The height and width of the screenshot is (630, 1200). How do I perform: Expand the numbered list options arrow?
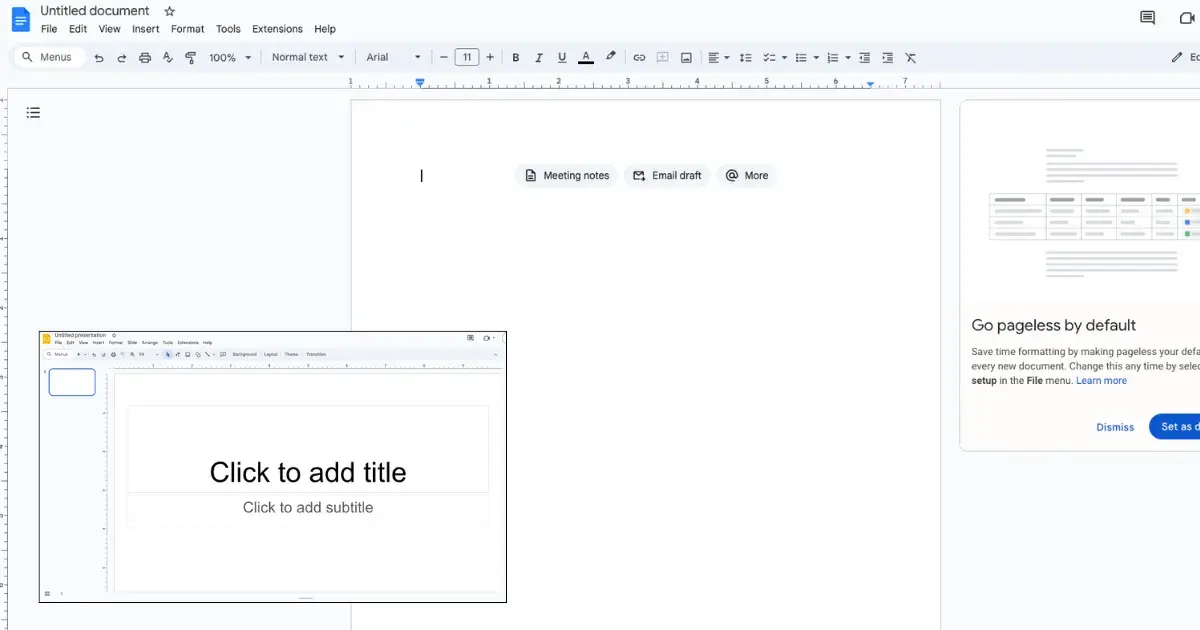point(848,58)
